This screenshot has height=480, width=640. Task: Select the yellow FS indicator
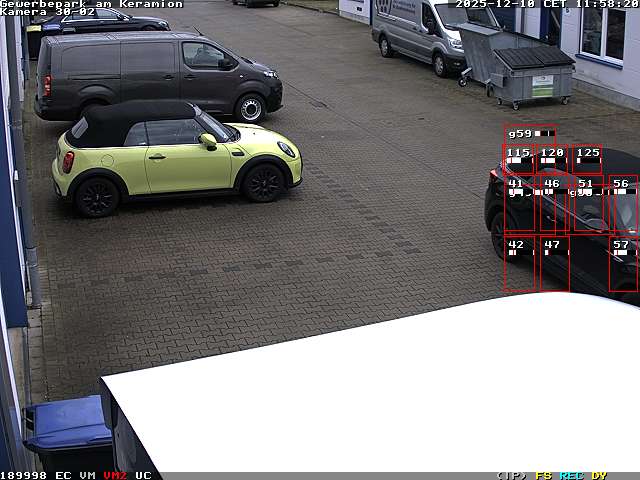click(543, 475)
